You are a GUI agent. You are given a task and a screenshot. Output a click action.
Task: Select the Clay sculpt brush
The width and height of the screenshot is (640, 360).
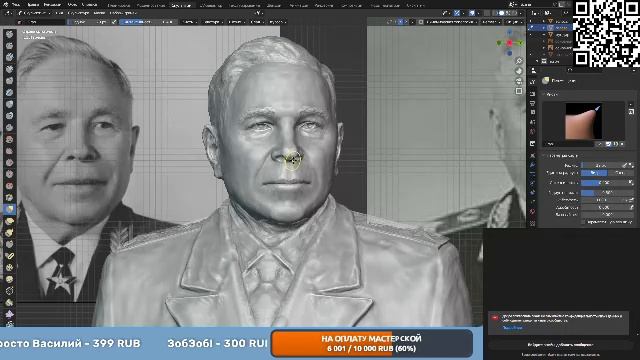pyautogui.click(x=10, y=58)
